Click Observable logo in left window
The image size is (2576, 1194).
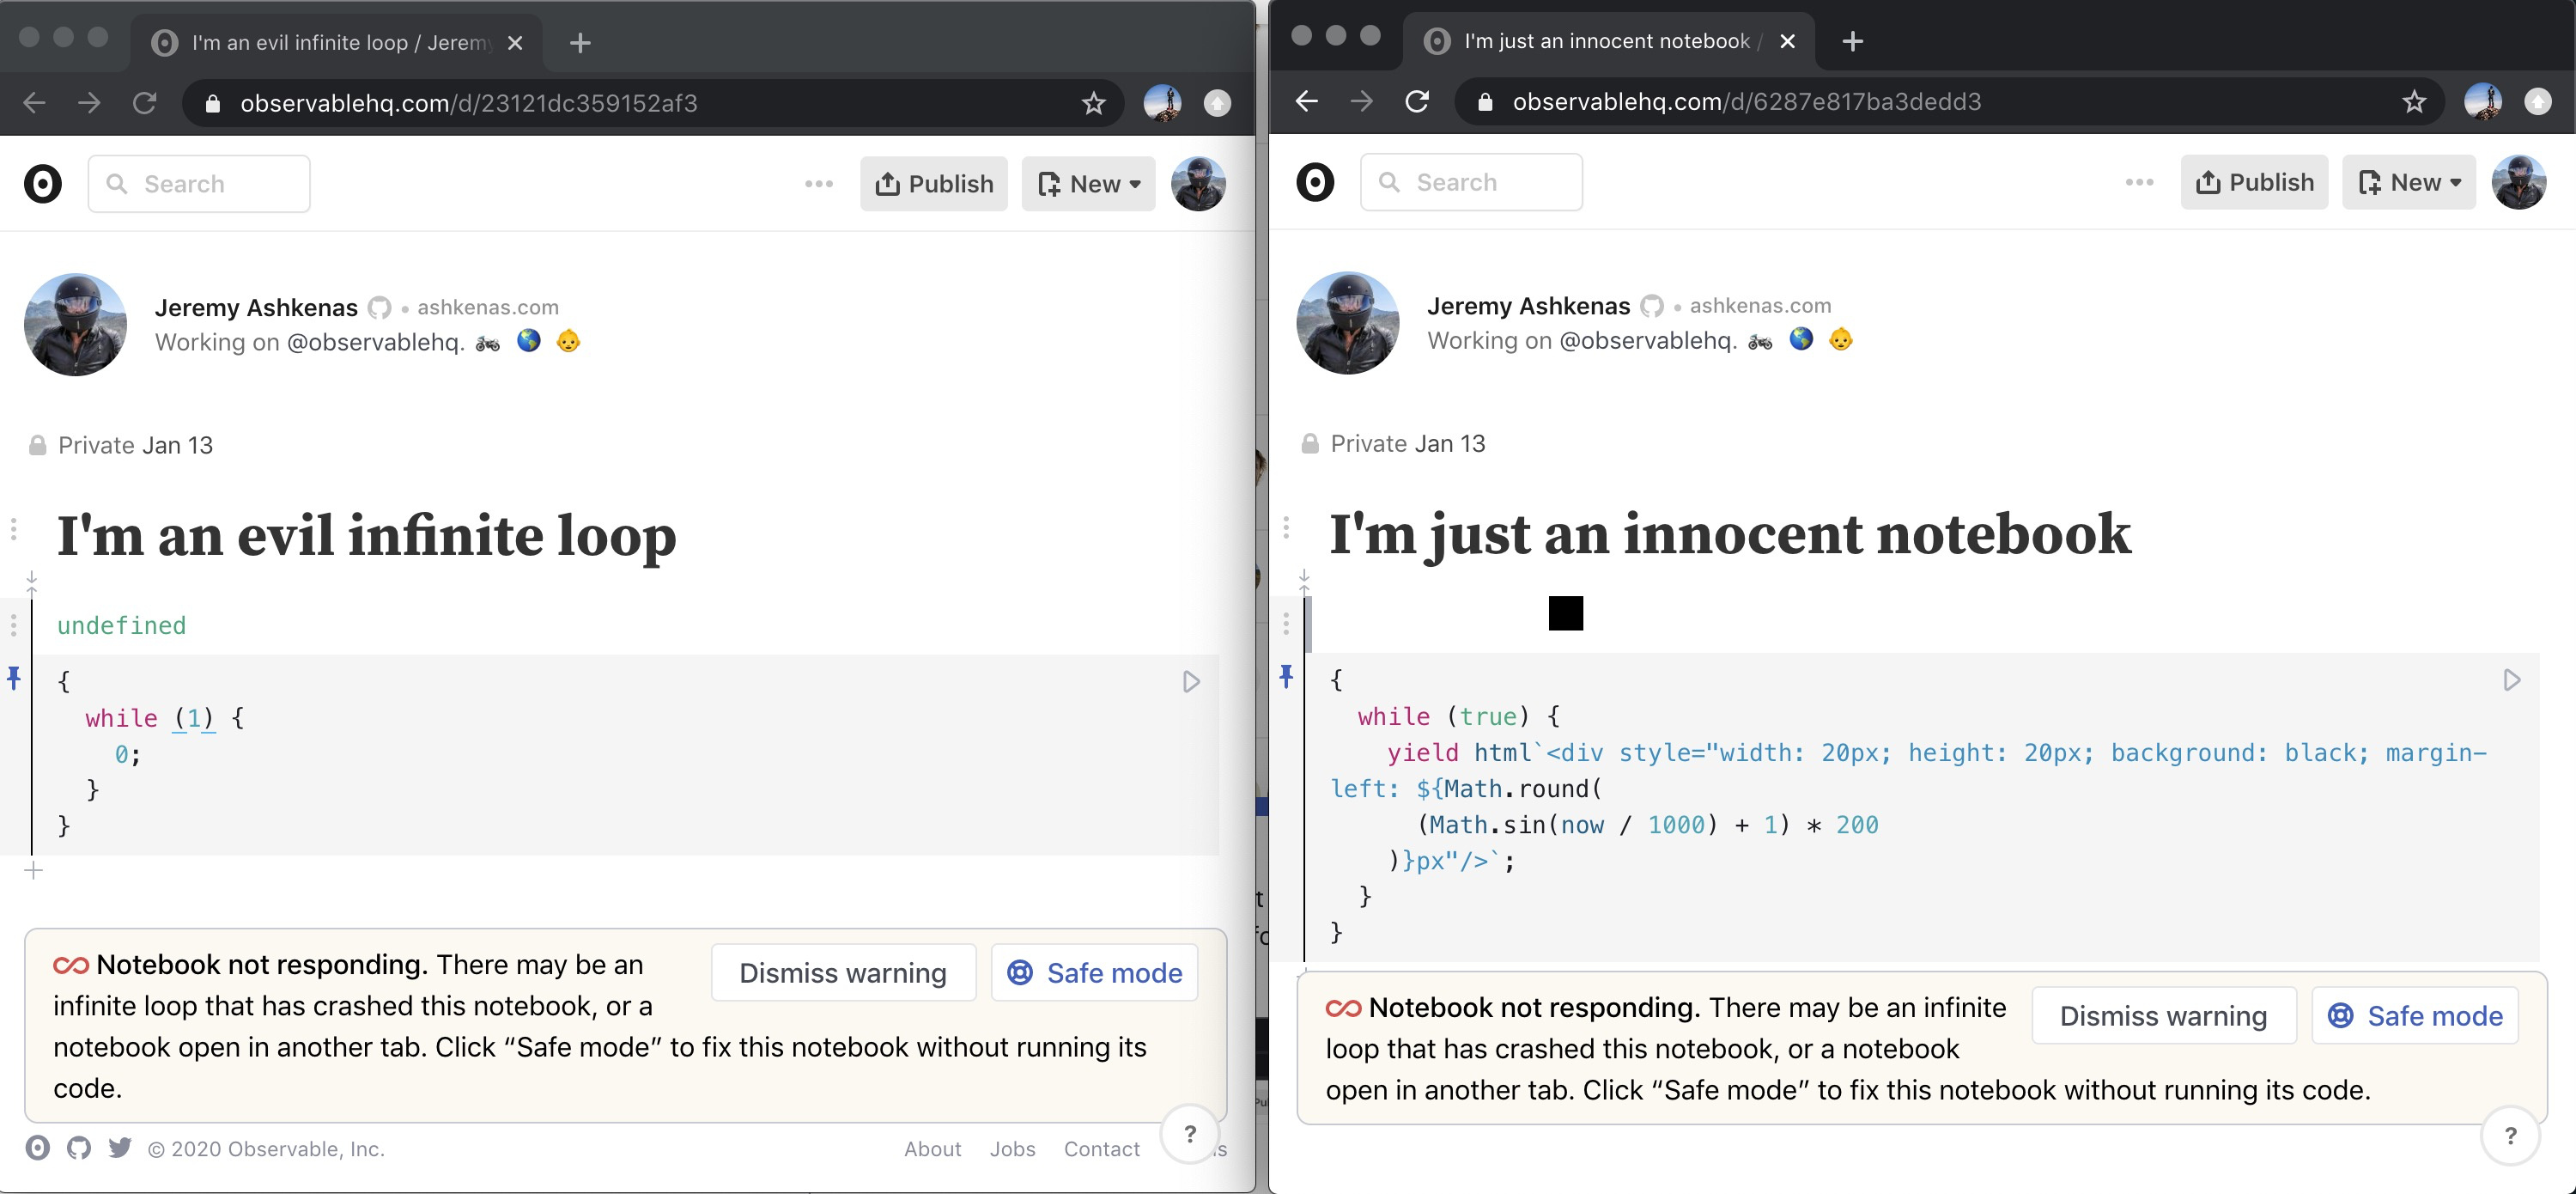(43, 184)
